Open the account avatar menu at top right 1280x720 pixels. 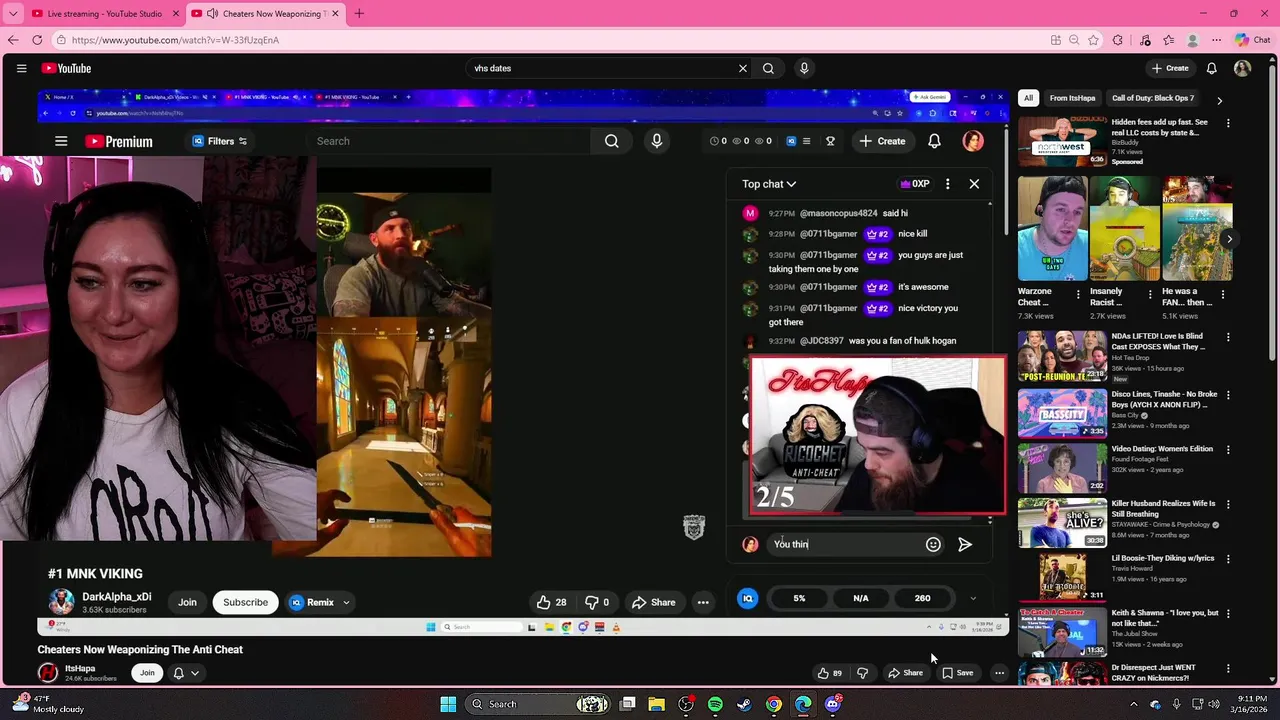(x=1242, y=68)
